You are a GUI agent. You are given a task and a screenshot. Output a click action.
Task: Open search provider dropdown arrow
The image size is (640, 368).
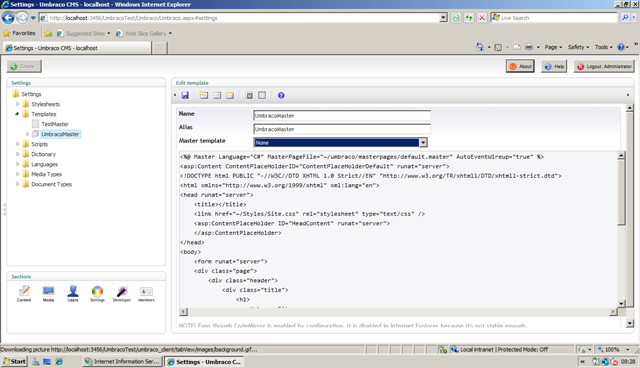tap(634, 18)
